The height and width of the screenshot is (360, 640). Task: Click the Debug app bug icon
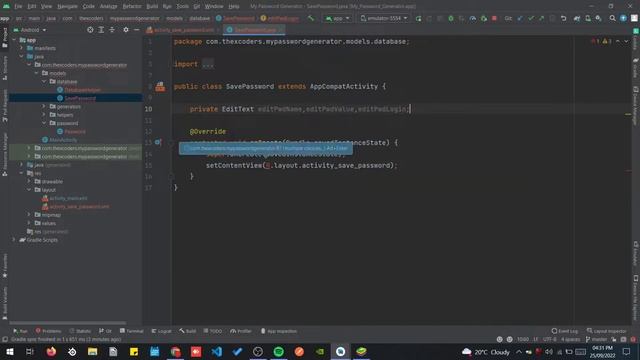(x=451, y=18)
